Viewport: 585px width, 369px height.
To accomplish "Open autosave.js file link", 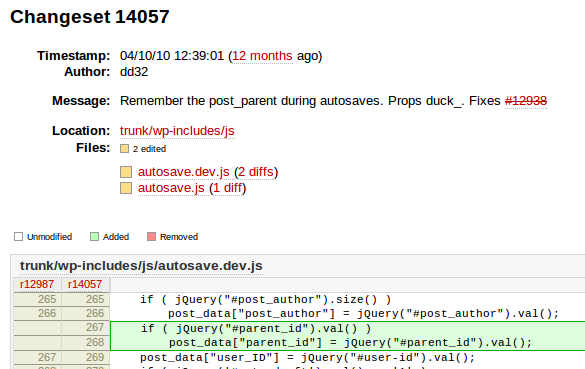I will 171,188.
